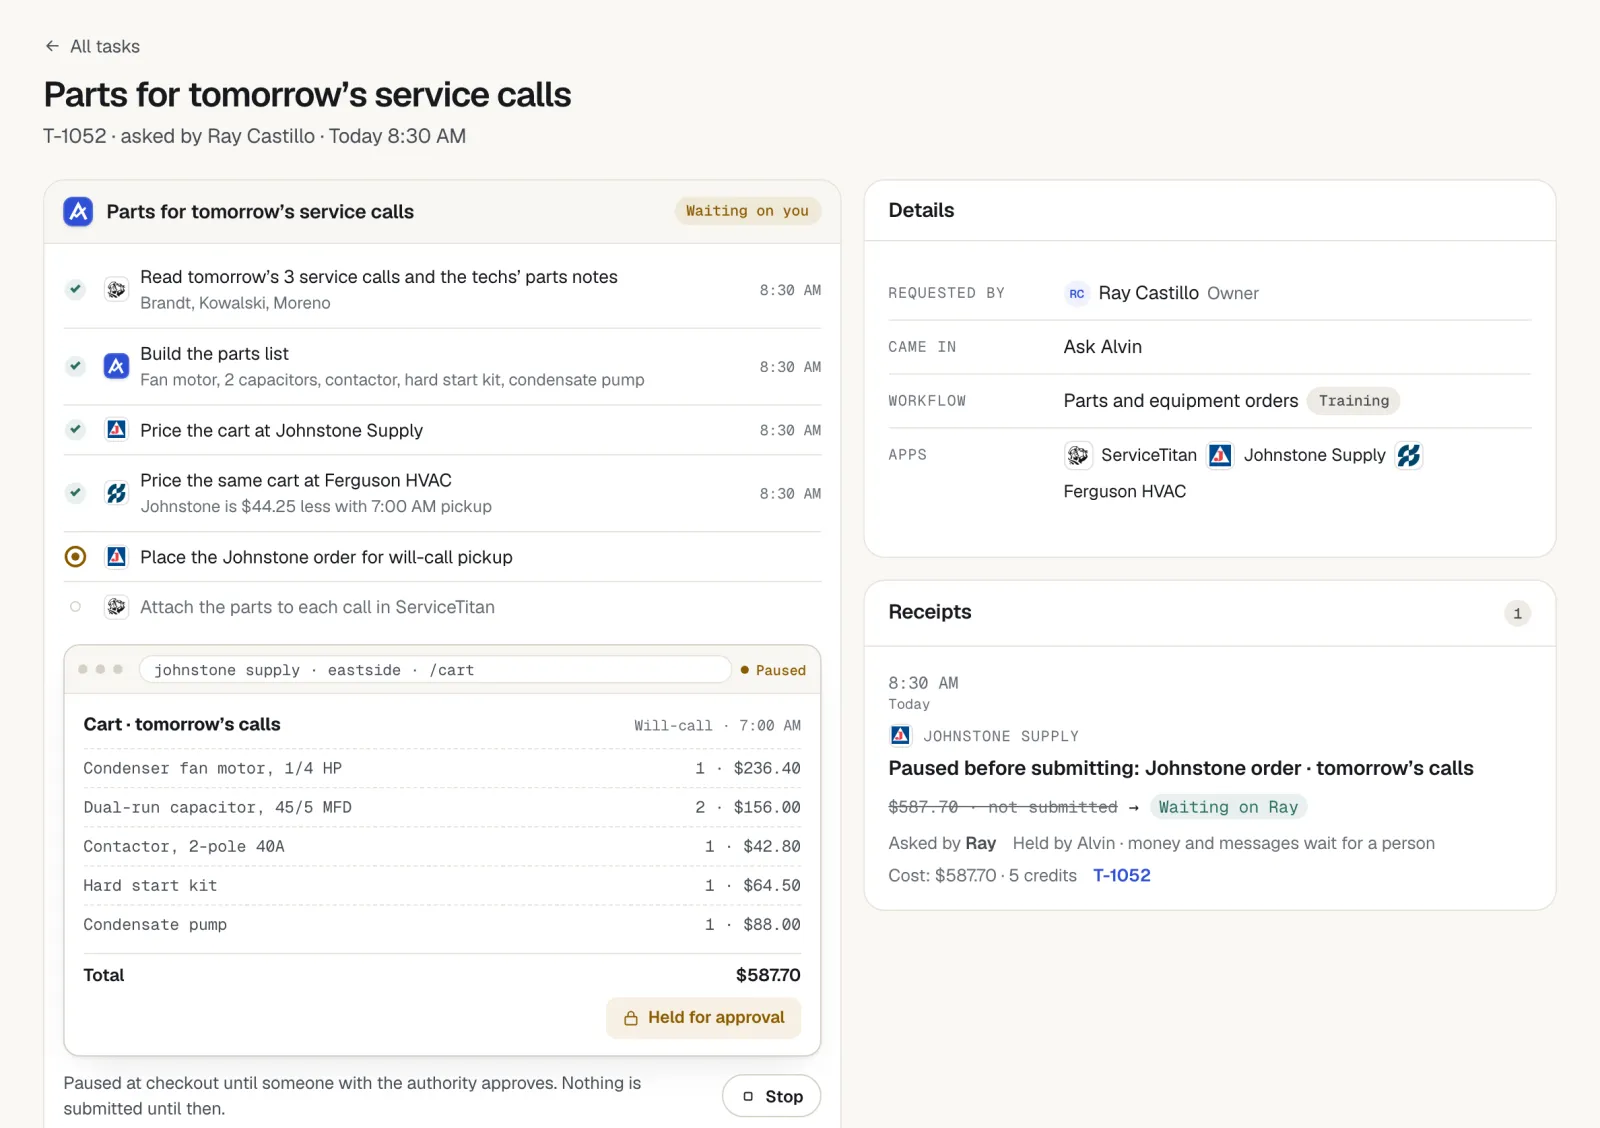Image resolution: width=1600 pixels, height=1128 pixels.
Task: Click Johnstone icon on Place the Johnstone order step
Action: click(x=116, y=557)
